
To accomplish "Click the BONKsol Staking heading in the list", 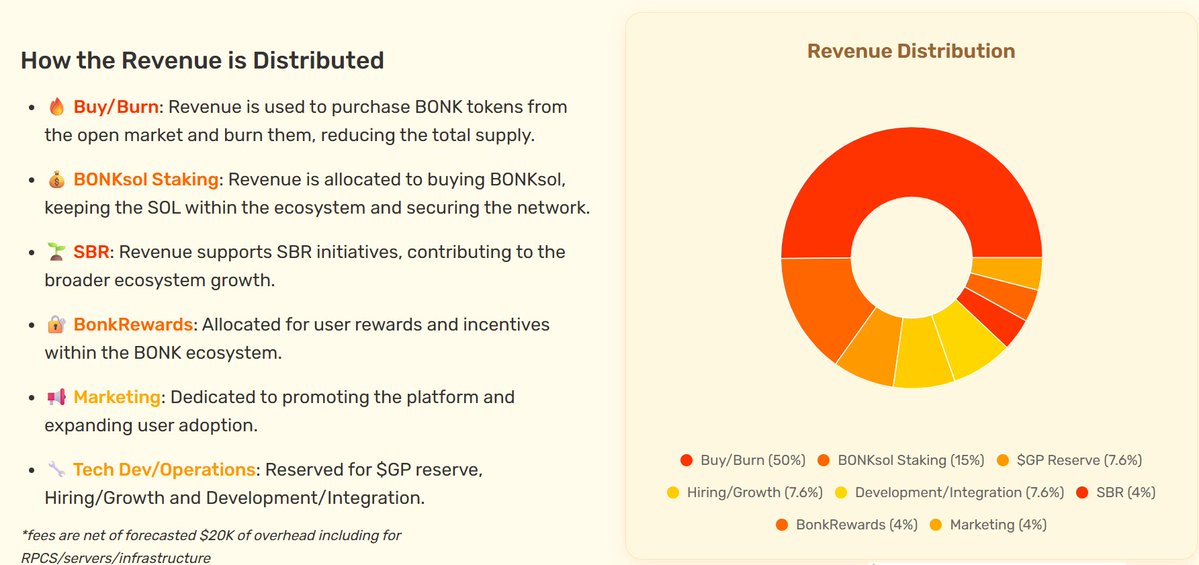I will (x=146, y=180).
